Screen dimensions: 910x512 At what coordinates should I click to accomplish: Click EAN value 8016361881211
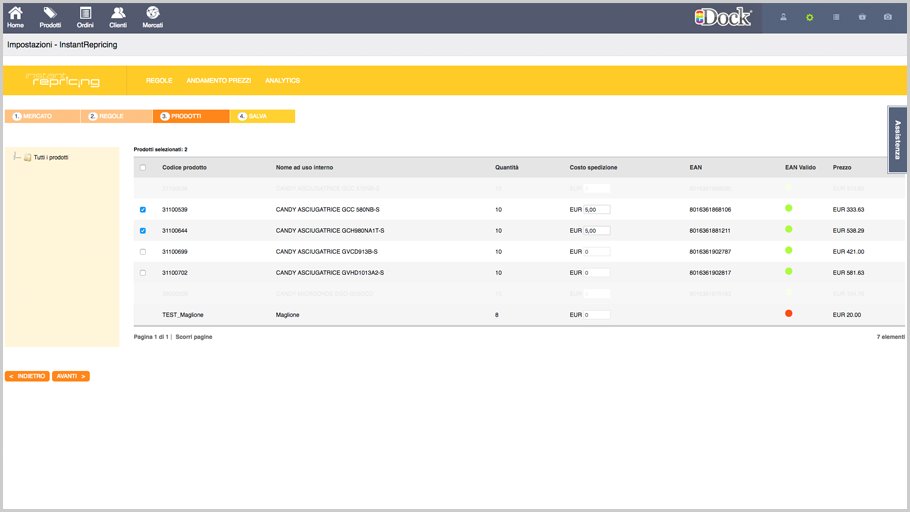coord(710,230)
